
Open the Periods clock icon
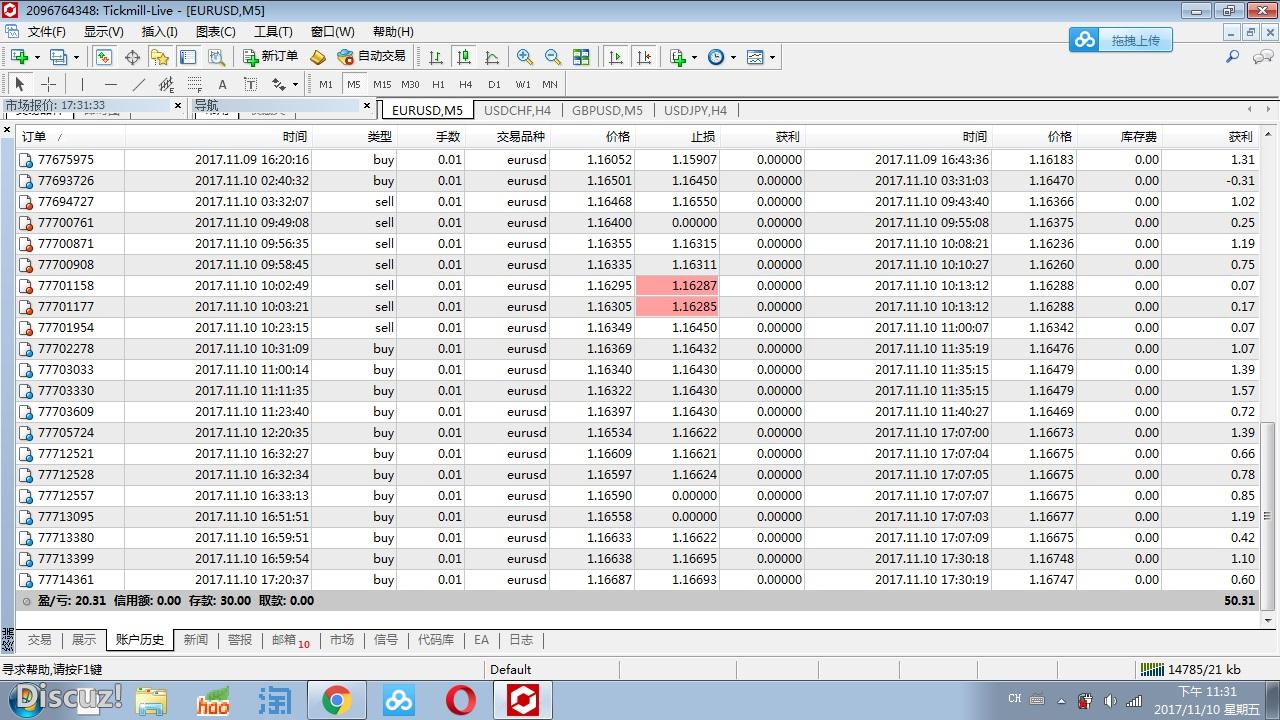pos(716,57)
